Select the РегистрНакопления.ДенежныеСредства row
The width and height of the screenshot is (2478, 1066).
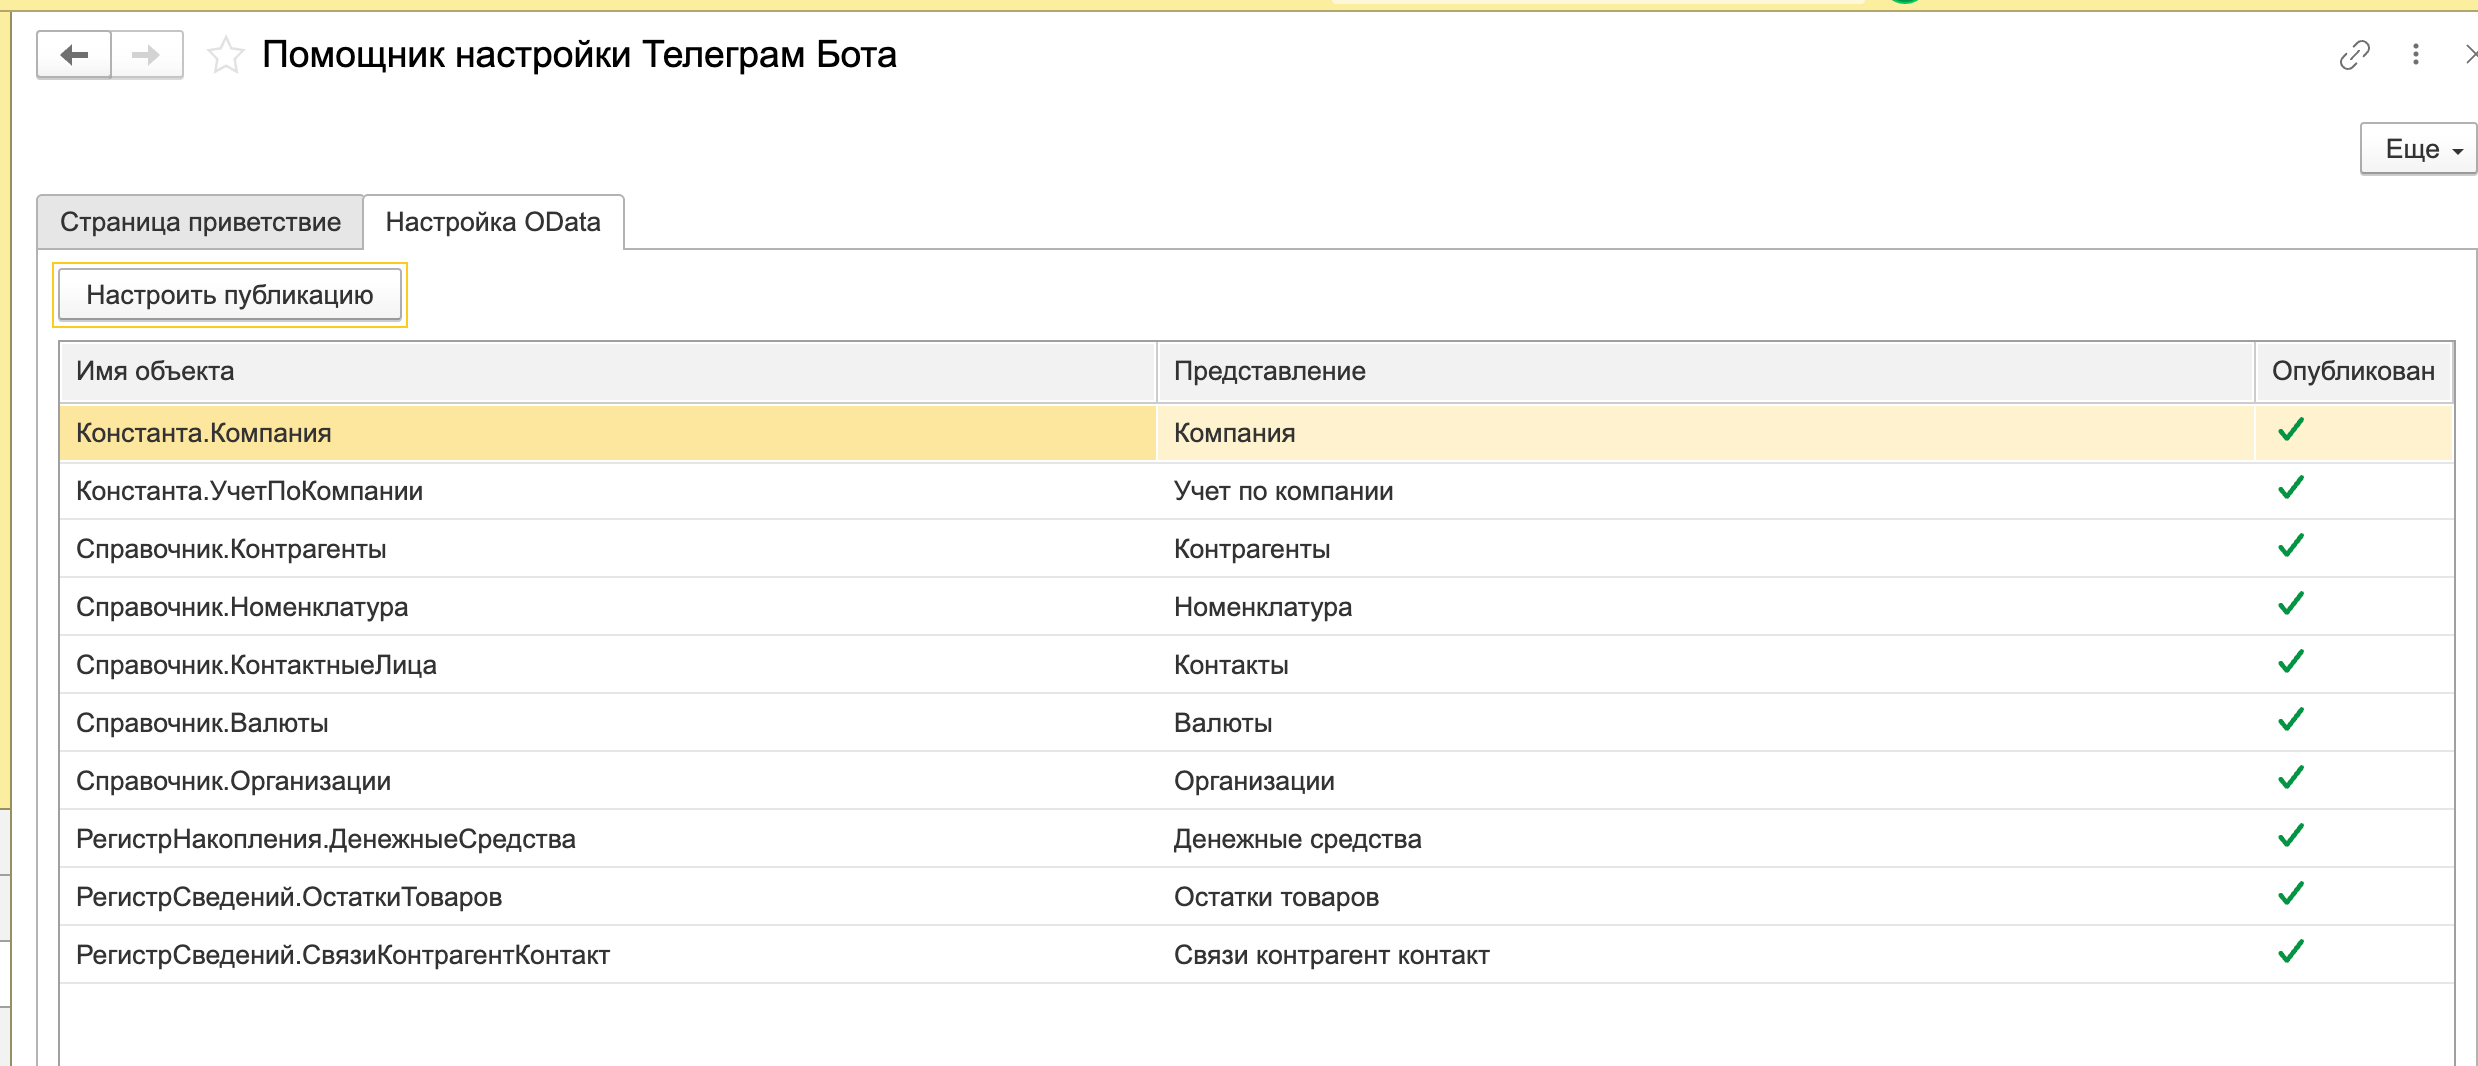tap(325, 839)
